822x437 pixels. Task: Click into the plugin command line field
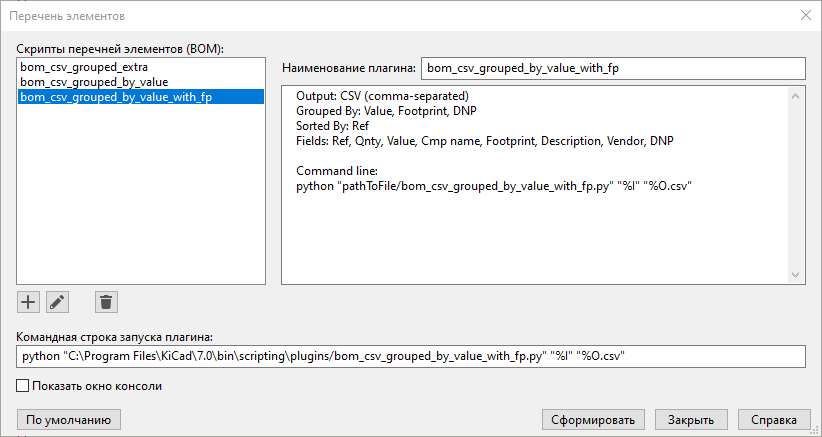click(410, 356)
